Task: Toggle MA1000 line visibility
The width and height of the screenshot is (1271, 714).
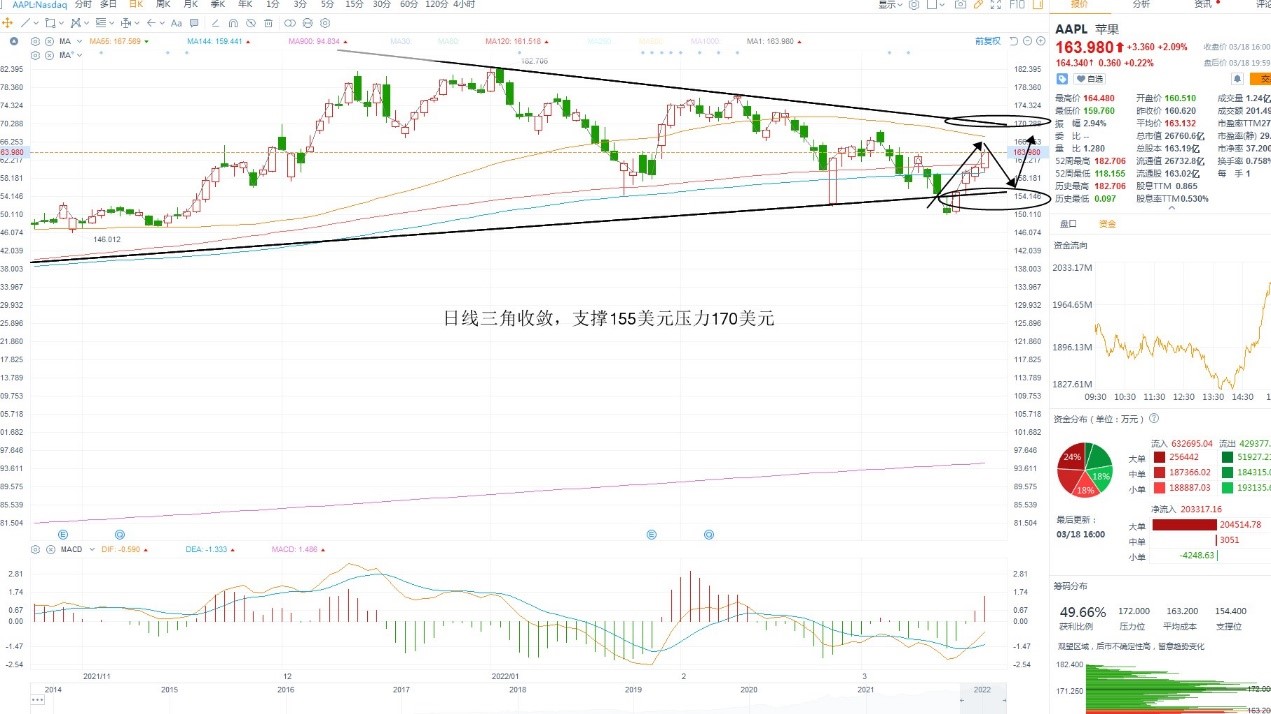Action: (703, 41)
